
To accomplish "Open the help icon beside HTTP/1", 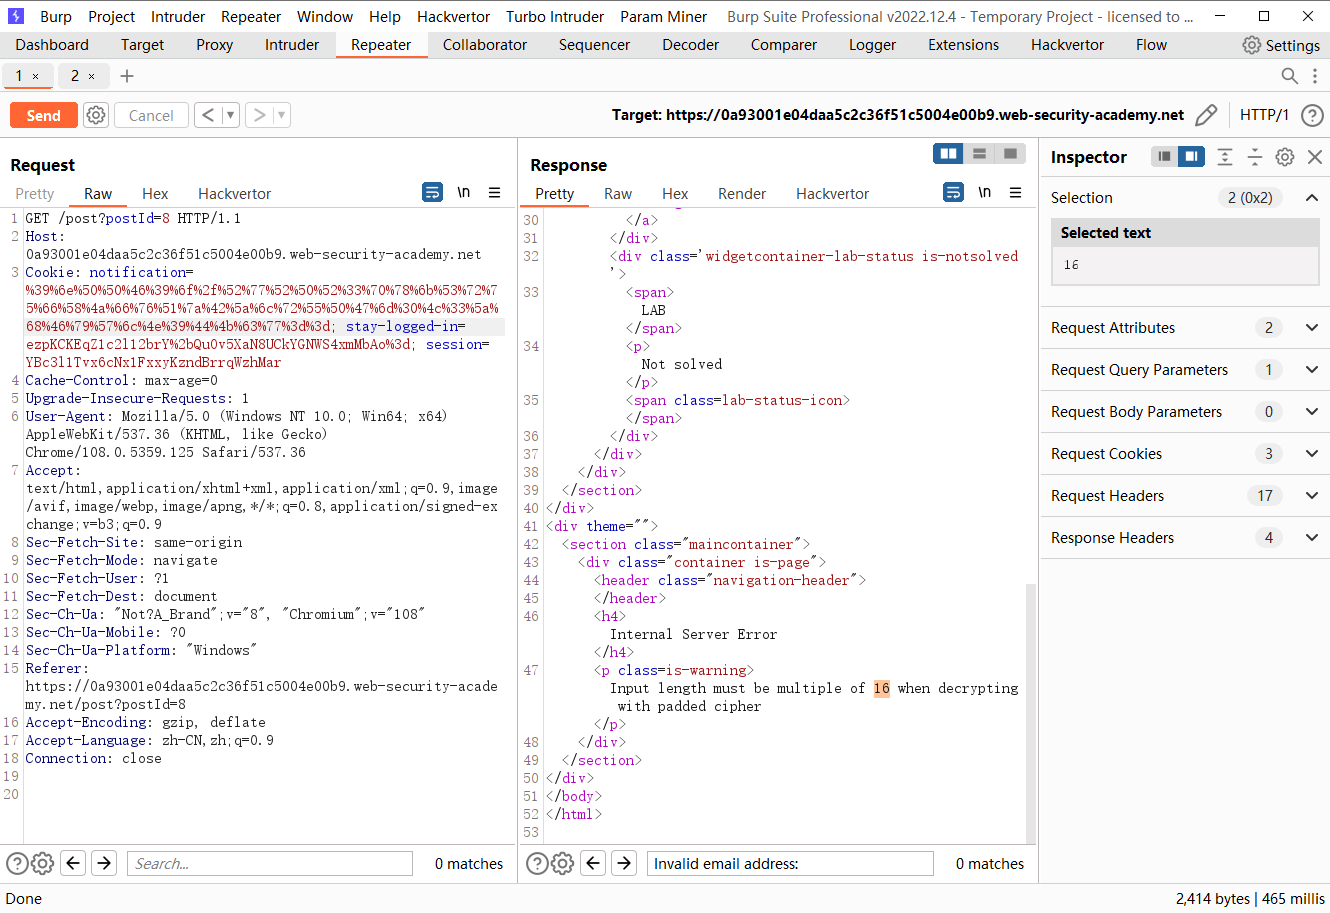I will [x=1312, y=115].
